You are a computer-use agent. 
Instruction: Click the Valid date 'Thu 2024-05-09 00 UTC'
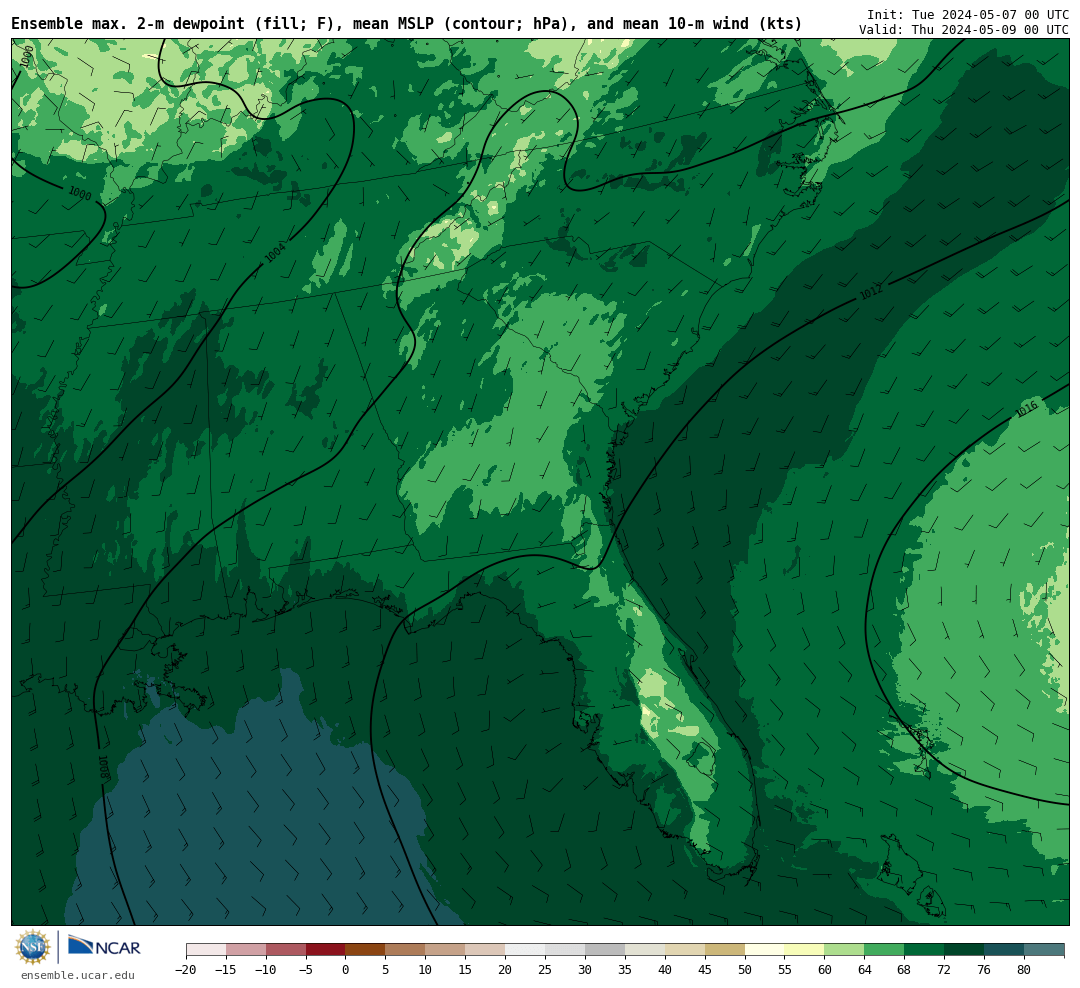(990, 30)
